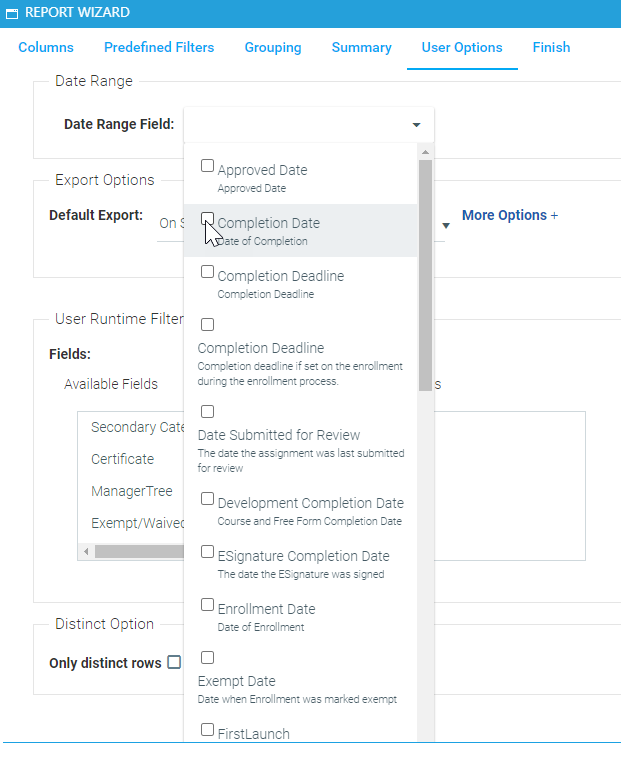
Task: Click the dropdown list scroll-up arrow
Action: click(x=425, y=152)
